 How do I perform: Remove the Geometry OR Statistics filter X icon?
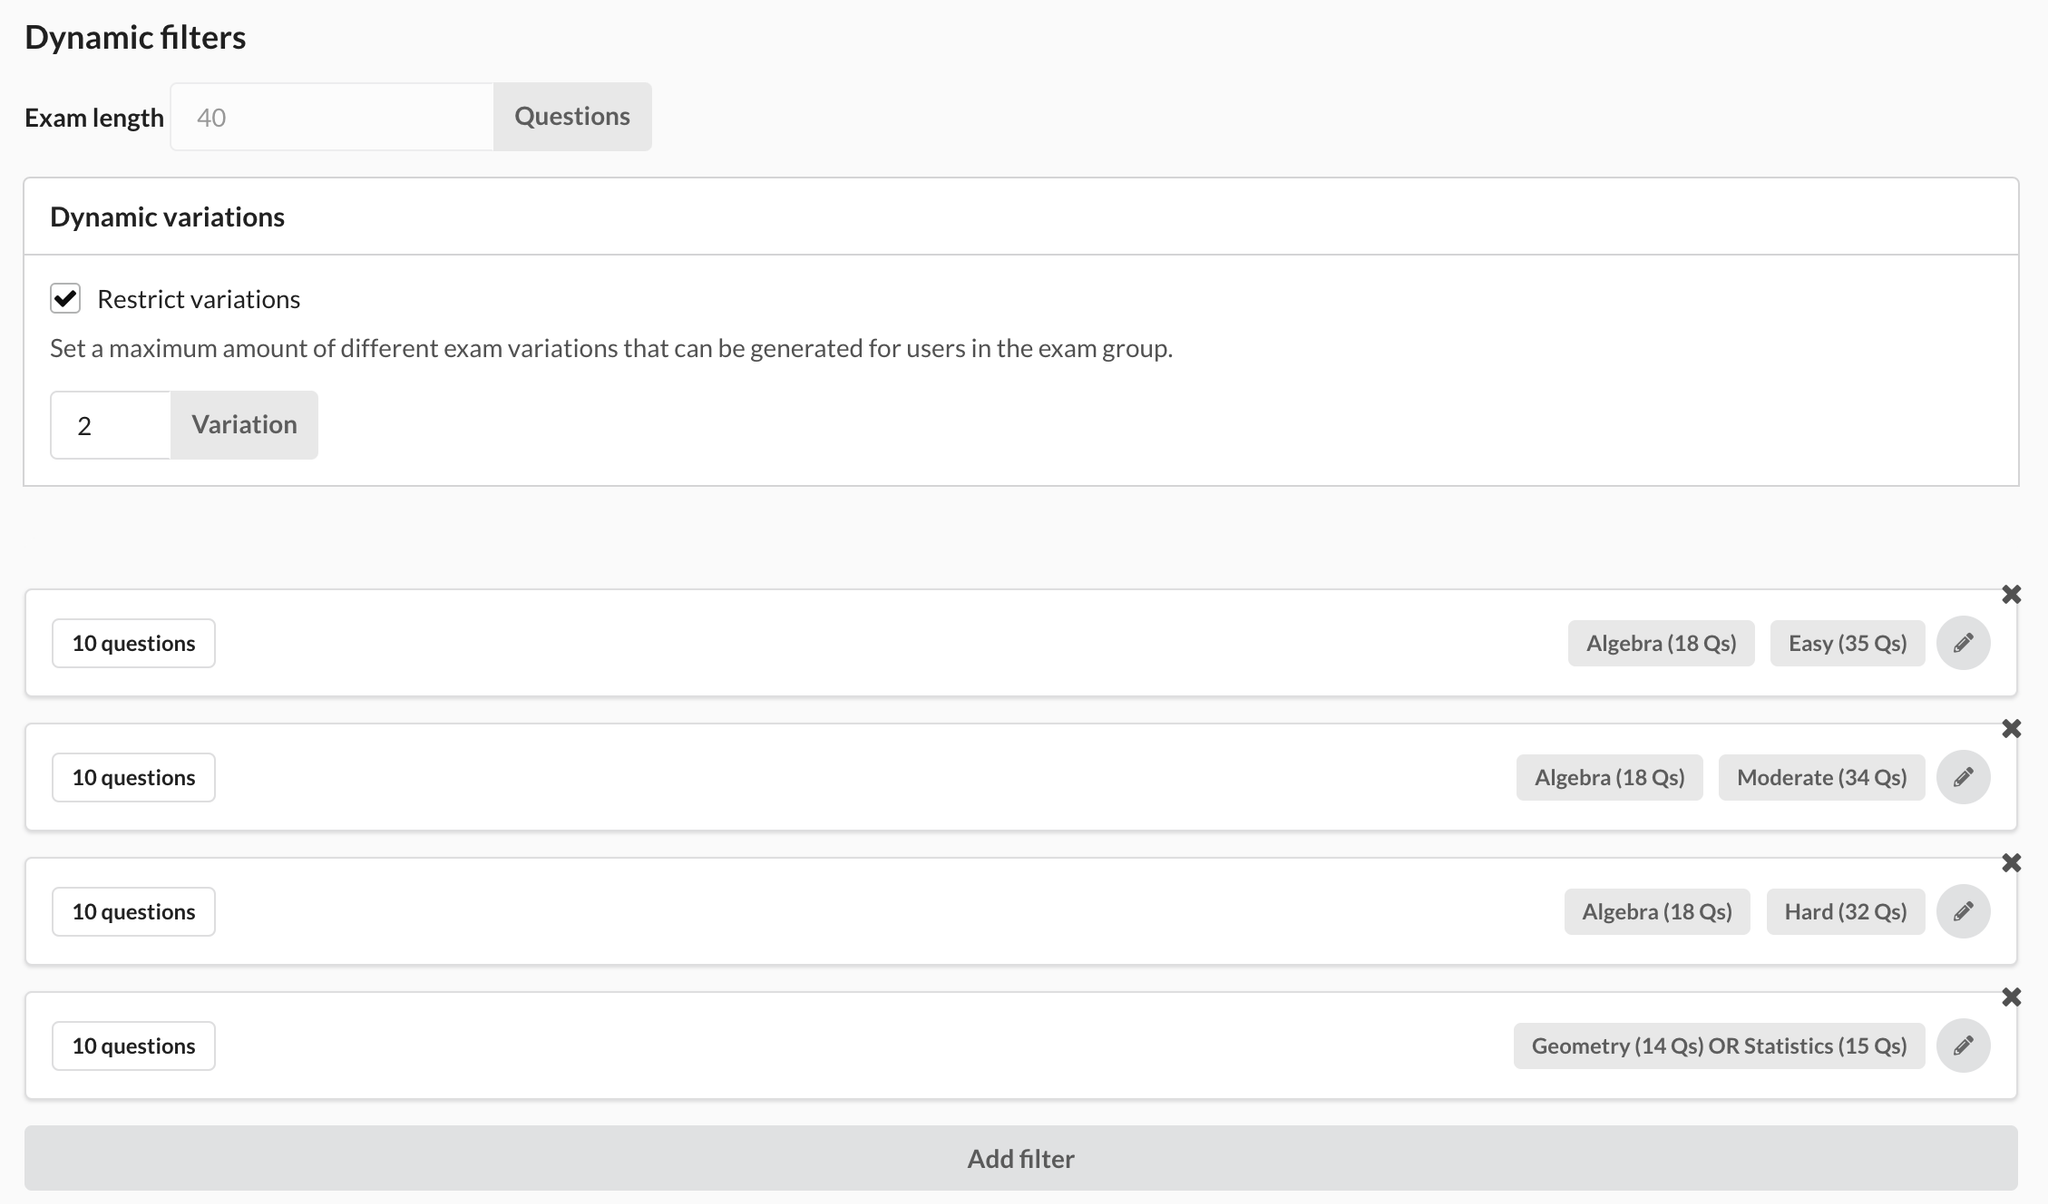(x=2011, y=997)
